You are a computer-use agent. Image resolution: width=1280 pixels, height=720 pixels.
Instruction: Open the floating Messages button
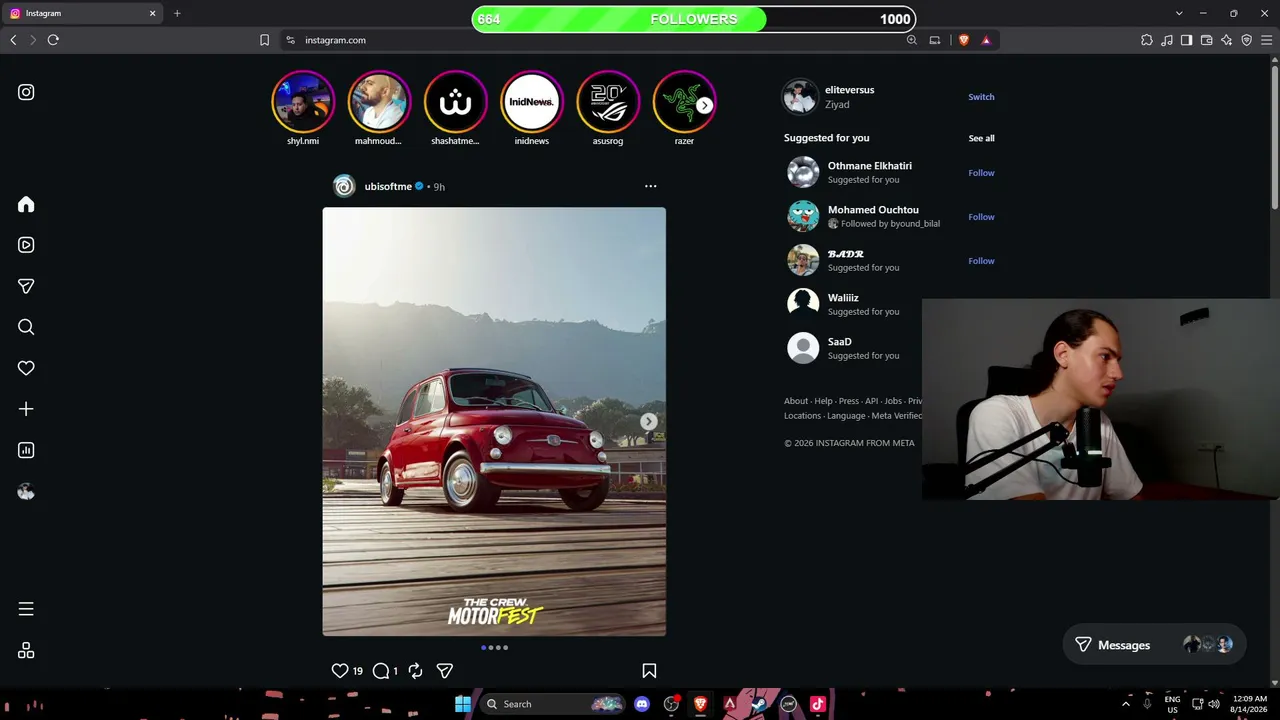coord(1153,645)
